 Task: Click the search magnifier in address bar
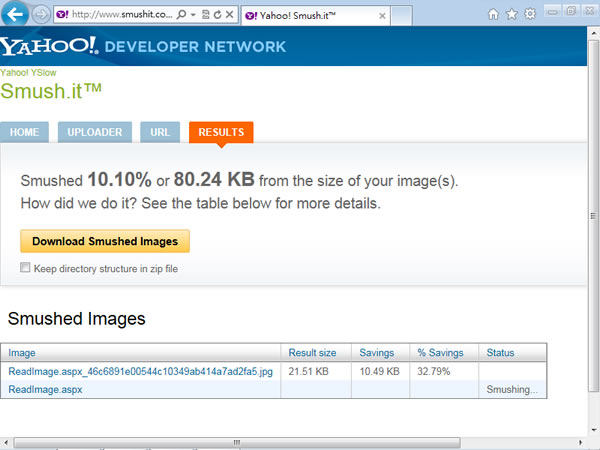182,15
